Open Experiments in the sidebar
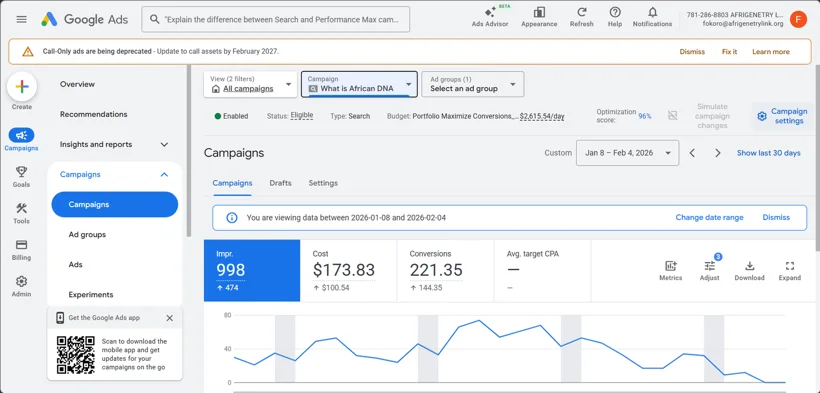820x393 pixels. tap(91, 295)
